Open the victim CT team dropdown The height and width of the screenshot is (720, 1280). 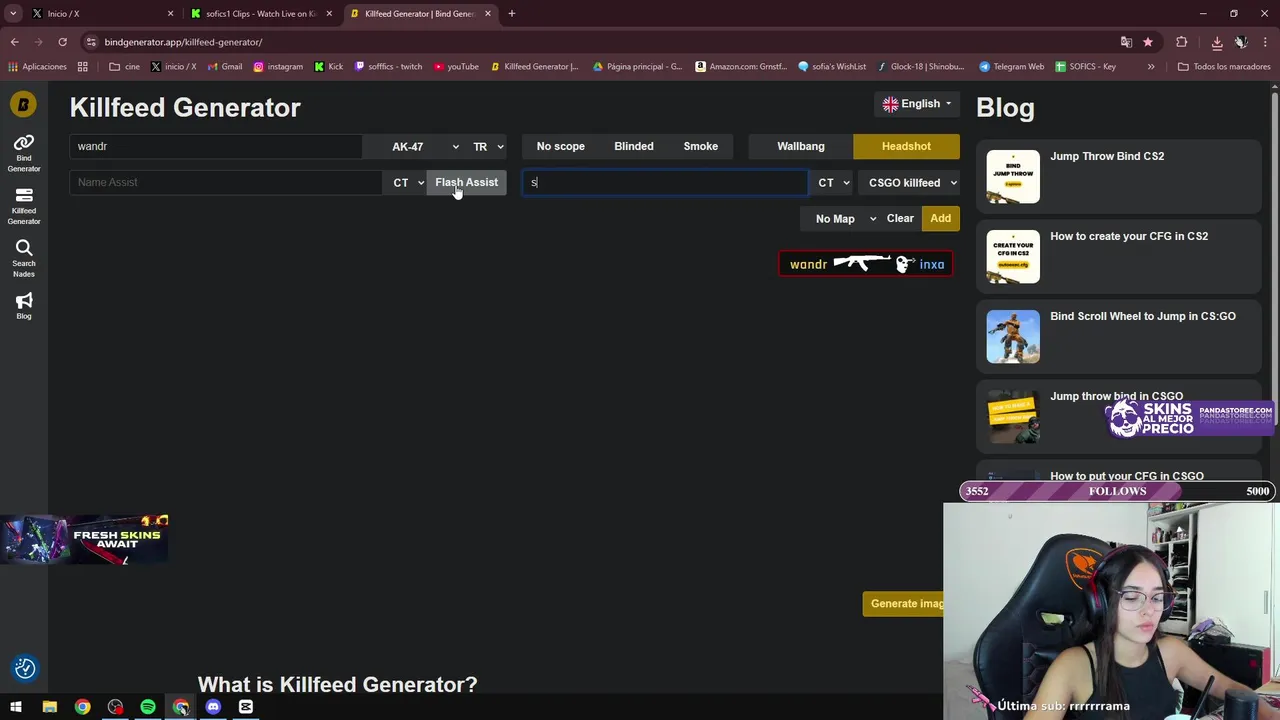tap(833, 183)
